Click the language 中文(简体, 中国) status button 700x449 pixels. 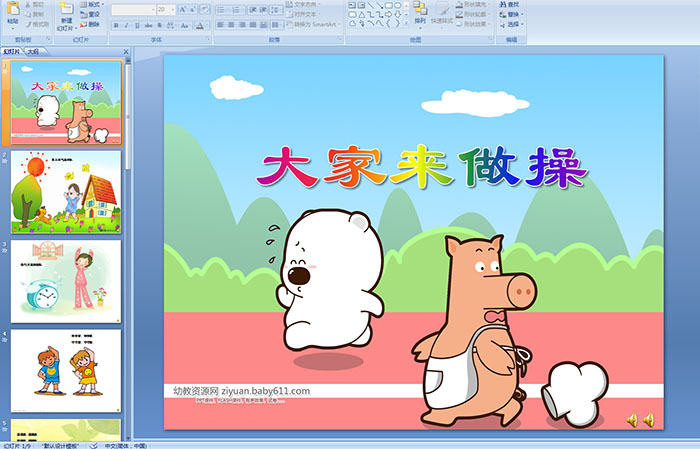(125, 445)
